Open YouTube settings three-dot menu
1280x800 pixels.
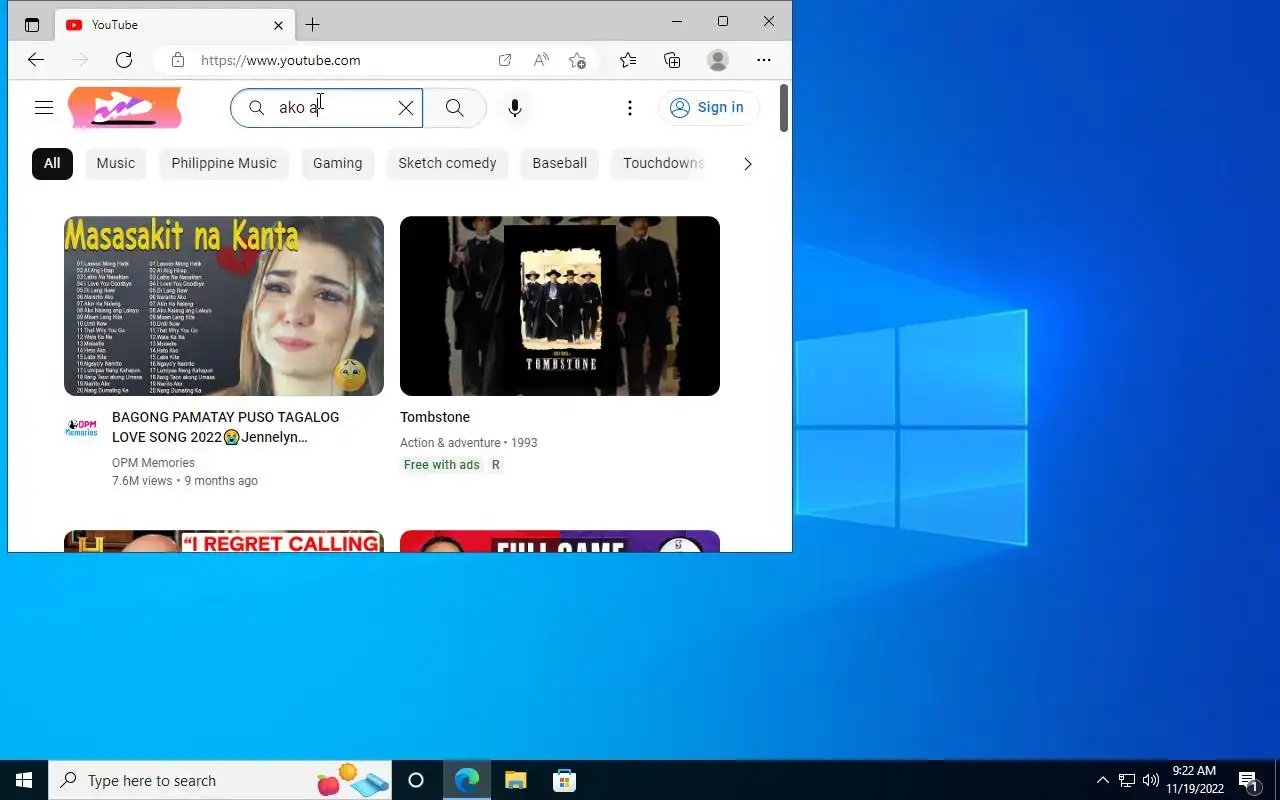tap(630, 108)
